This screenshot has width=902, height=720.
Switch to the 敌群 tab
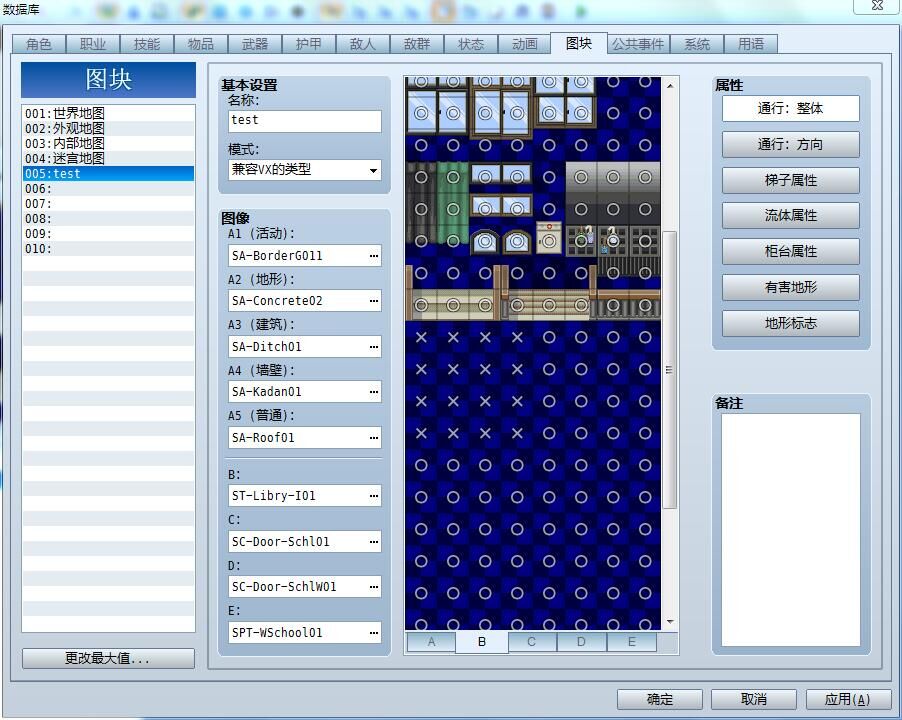pos(417,44)
